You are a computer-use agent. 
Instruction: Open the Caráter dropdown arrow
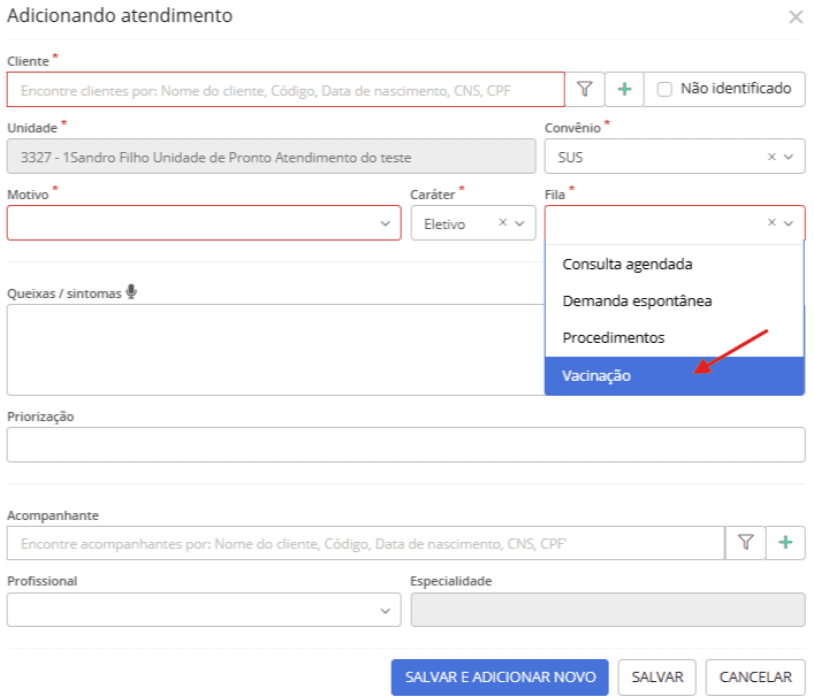coord(520,223)
